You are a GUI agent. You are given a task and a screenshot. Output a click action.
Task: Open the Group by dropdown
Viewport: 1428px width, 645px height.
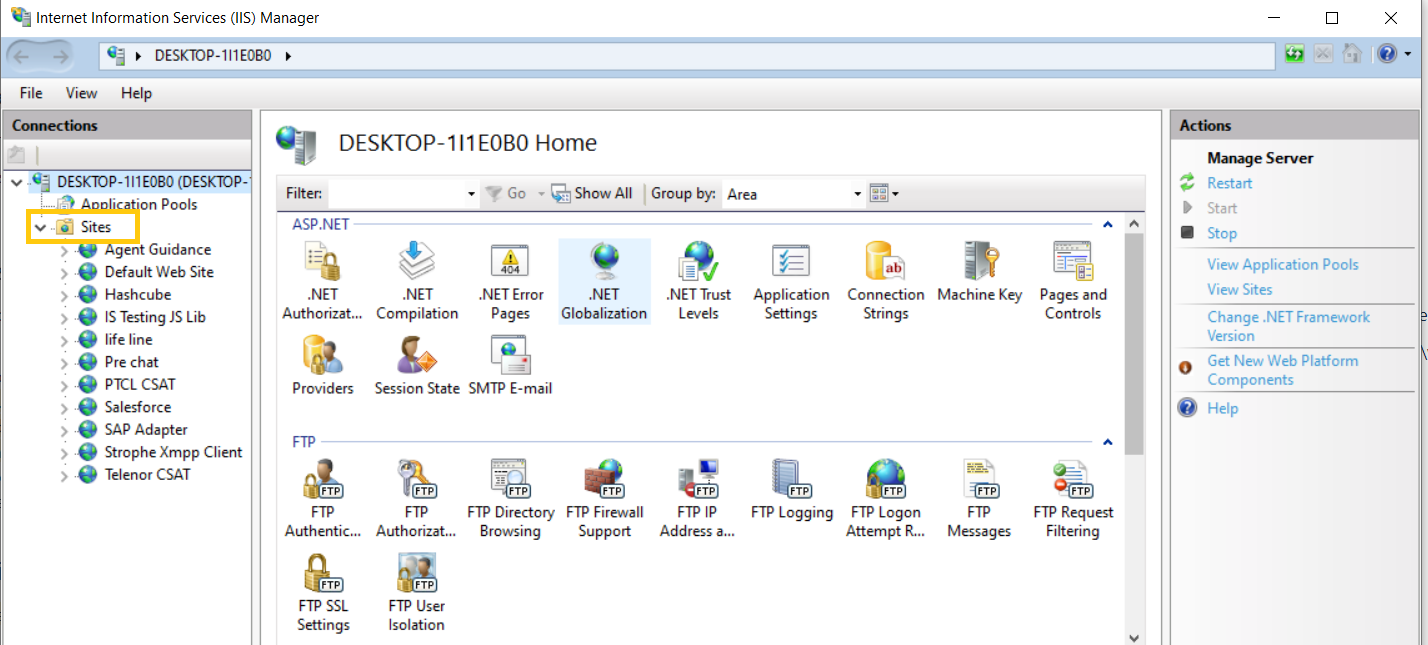[857, 194]
